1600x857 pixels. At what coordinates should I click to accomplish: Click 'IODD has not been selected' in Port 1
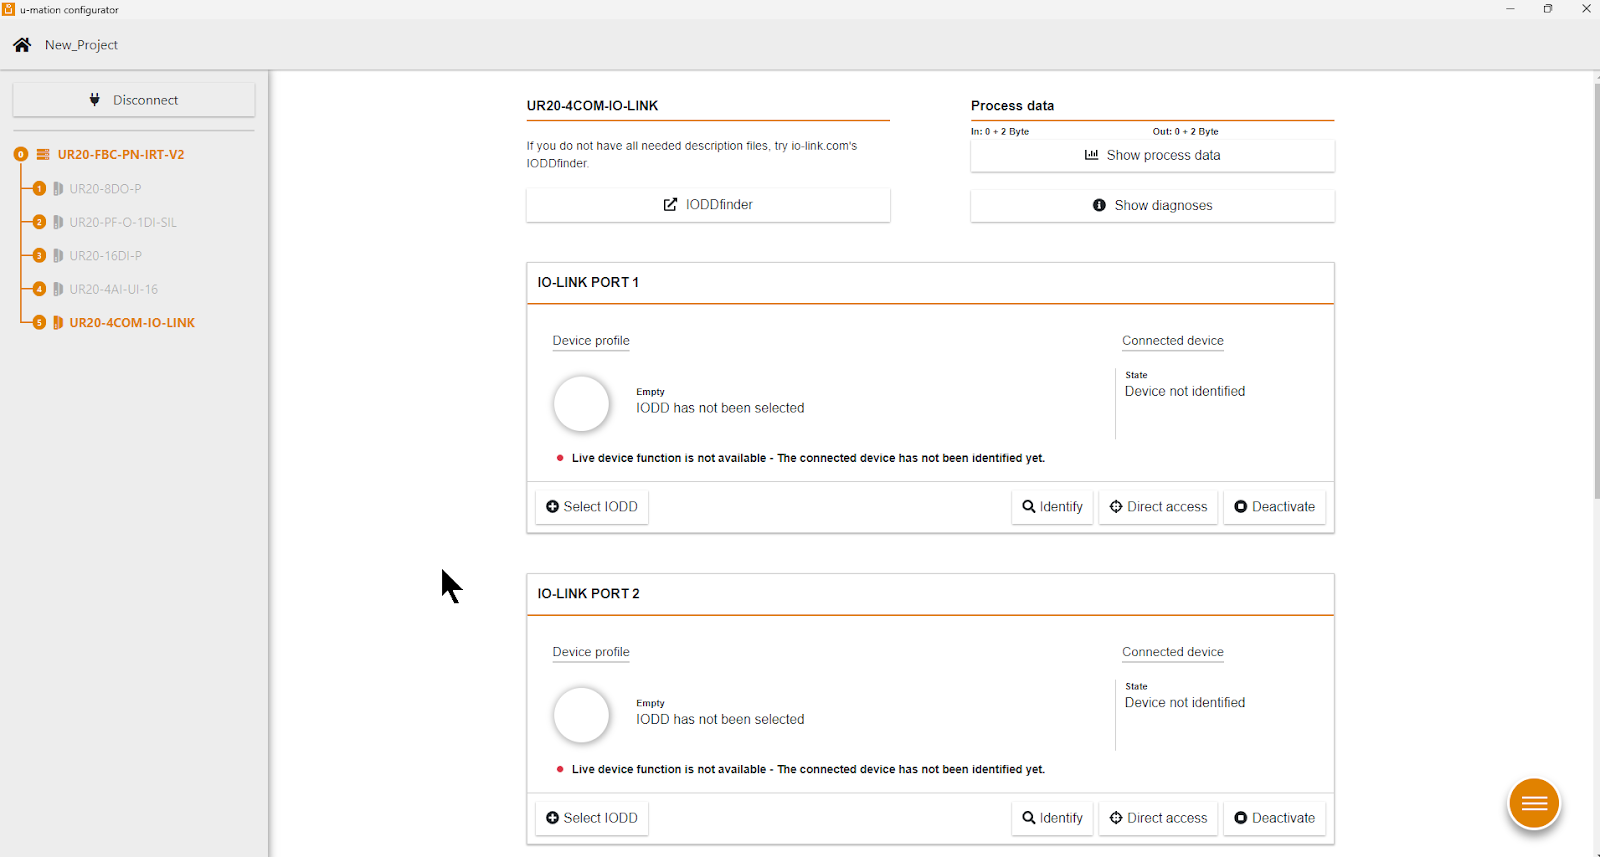(720, 408)
